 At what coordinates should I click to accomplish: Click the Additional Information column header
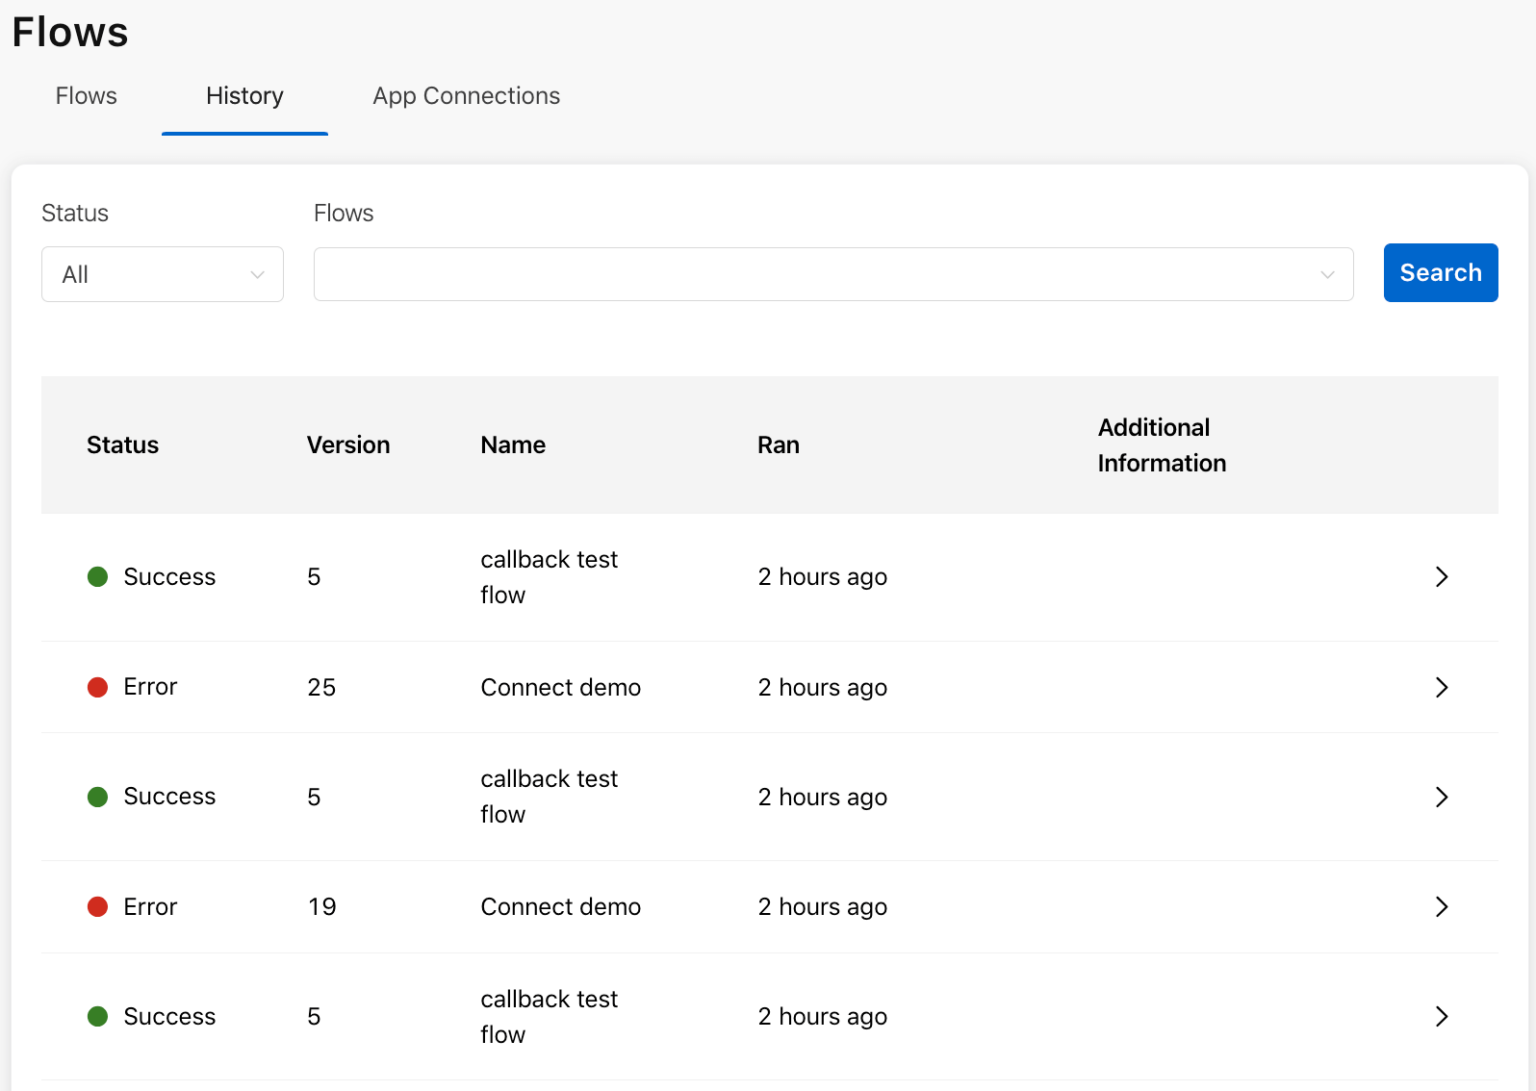(x=1161, y=445)
